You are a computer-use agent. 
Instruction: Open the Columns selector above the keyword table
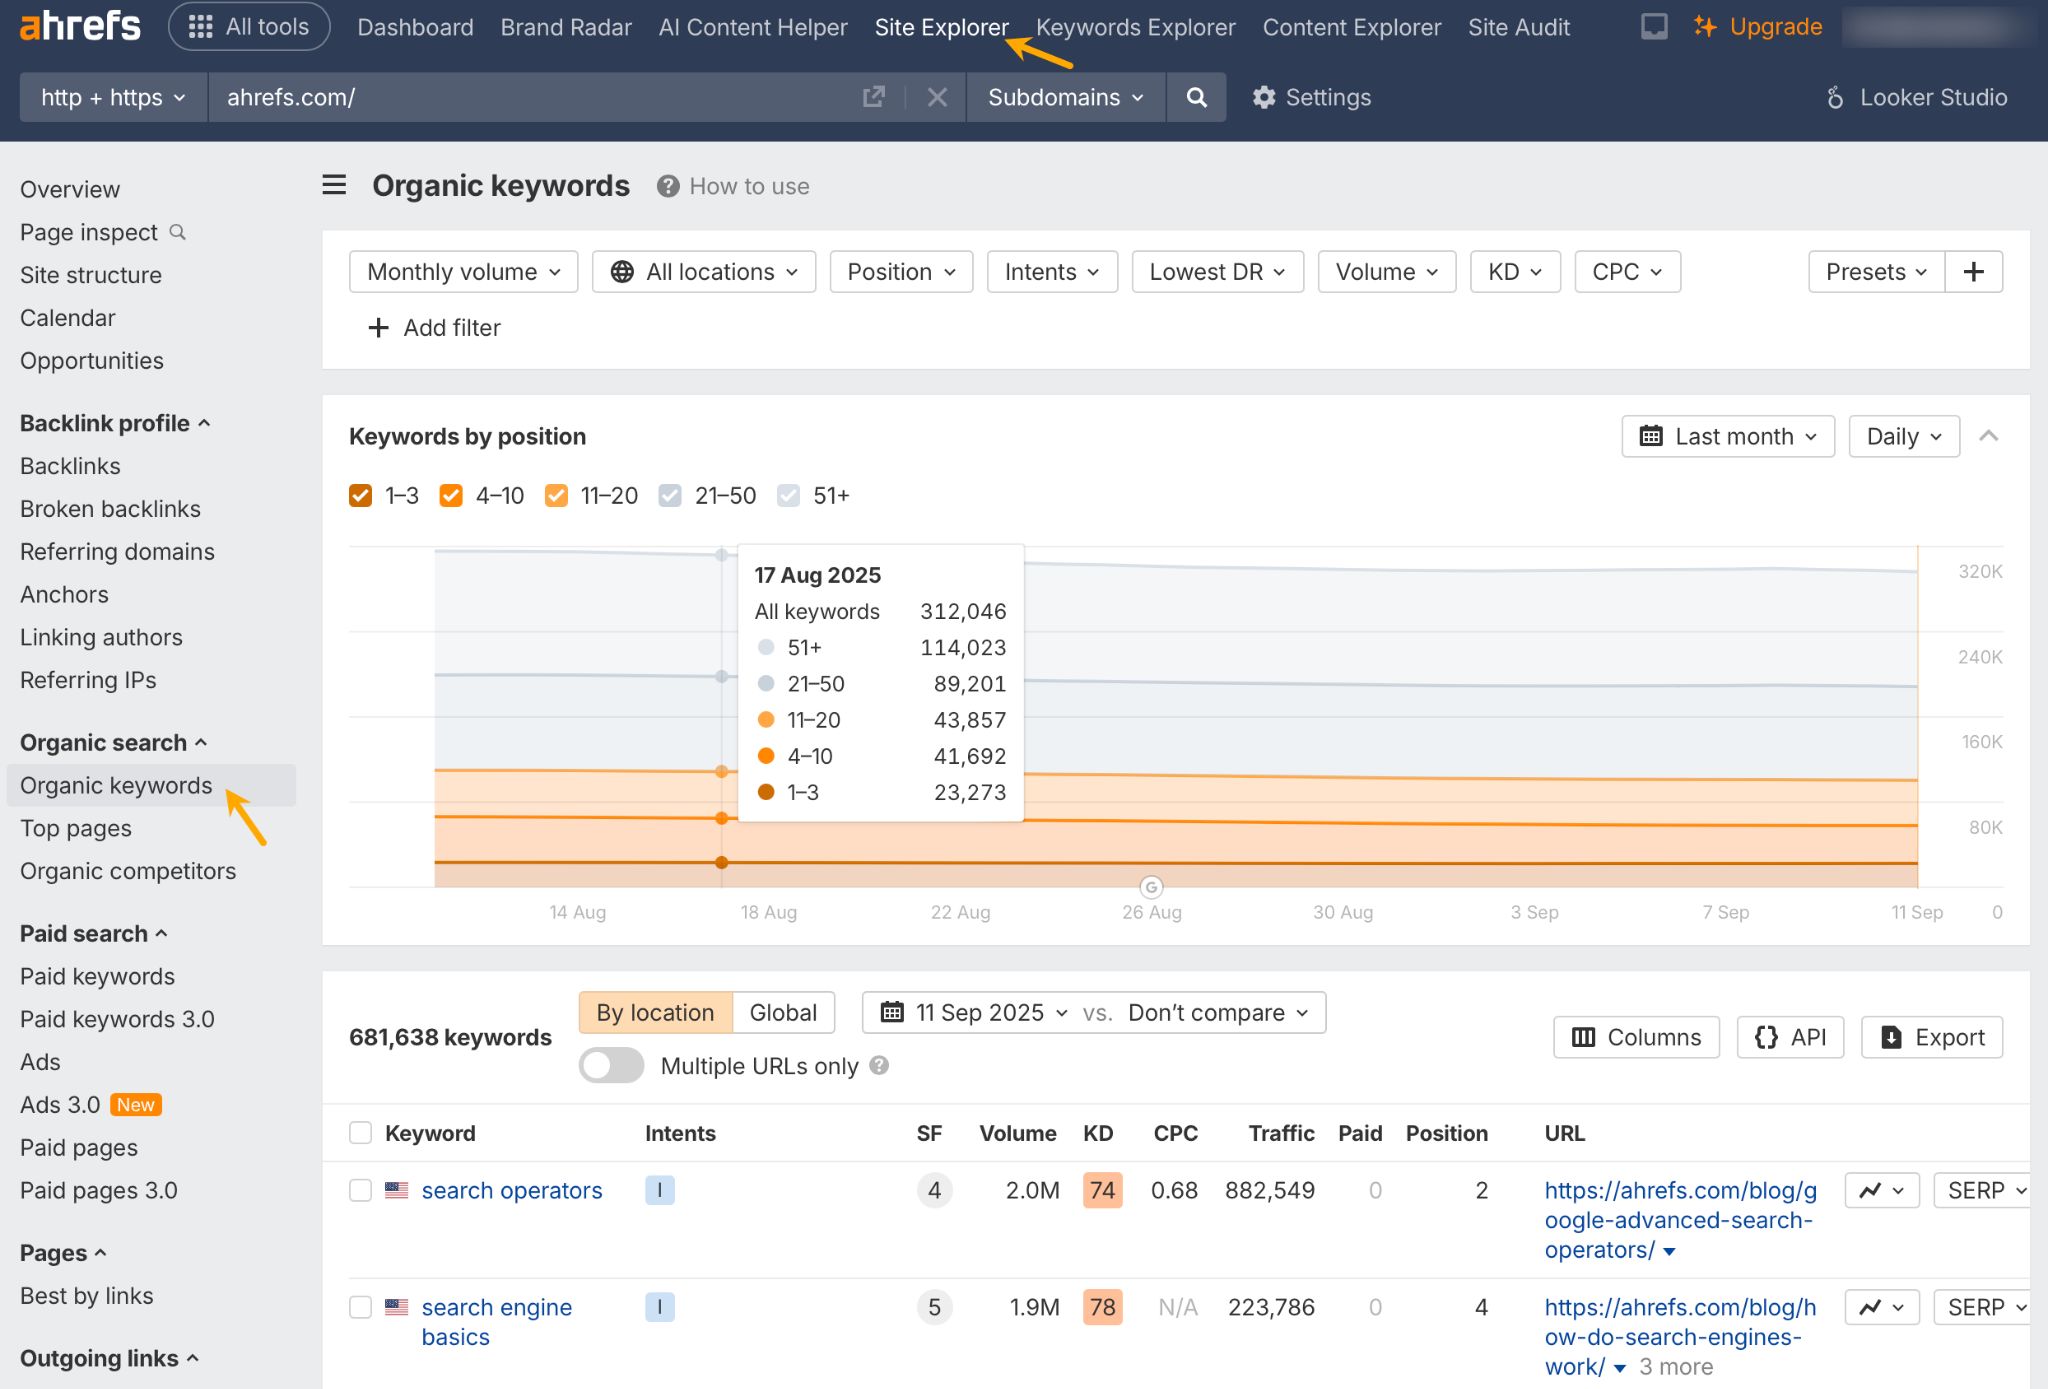1634,1037
